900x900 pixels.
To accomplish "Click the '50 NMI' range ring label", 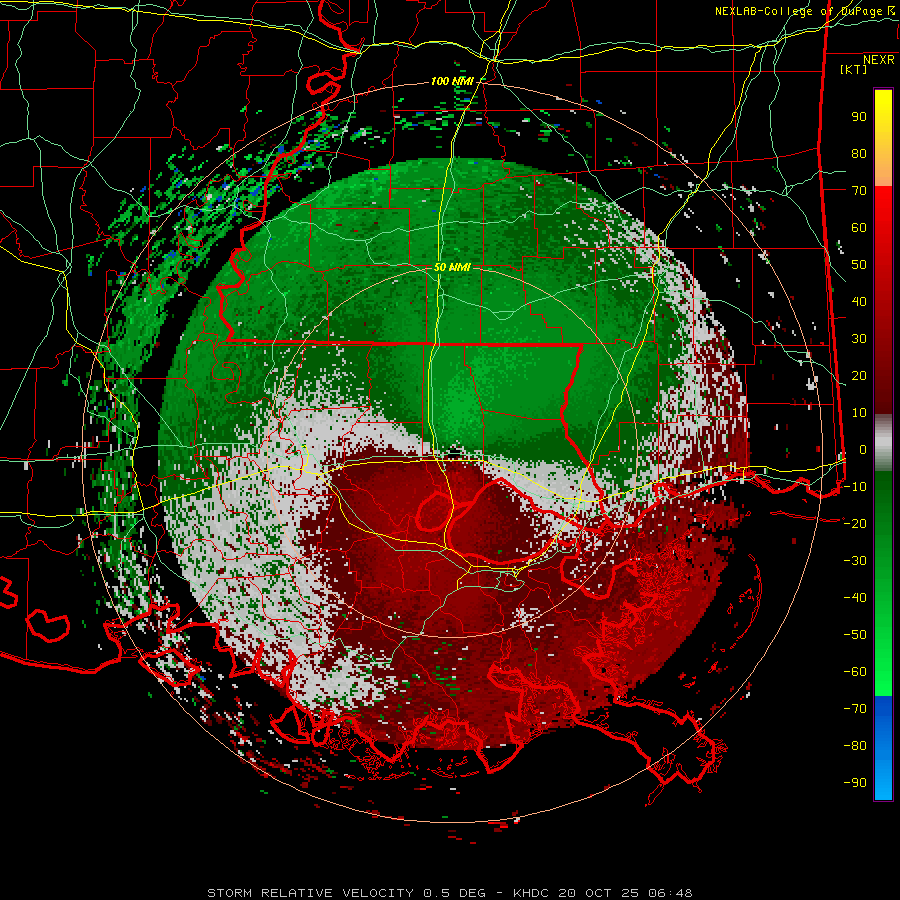I will coord(452,267).
